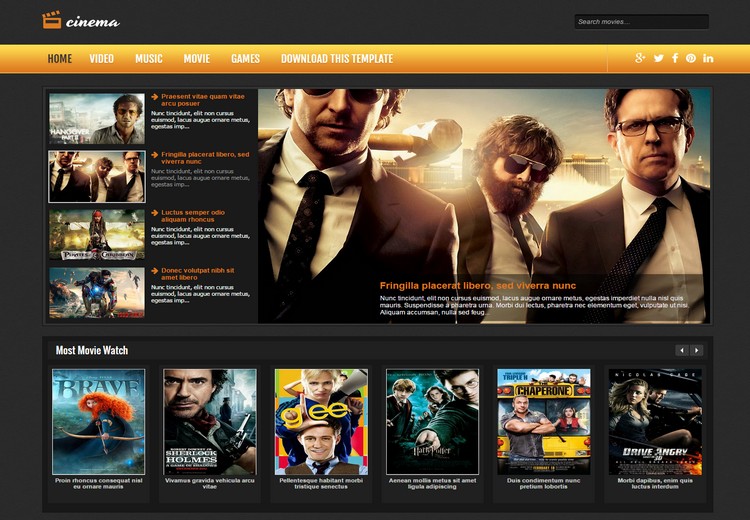
Task: Select the Pirates of the Caribbean thumbnail
Action: tap(97, 234)
